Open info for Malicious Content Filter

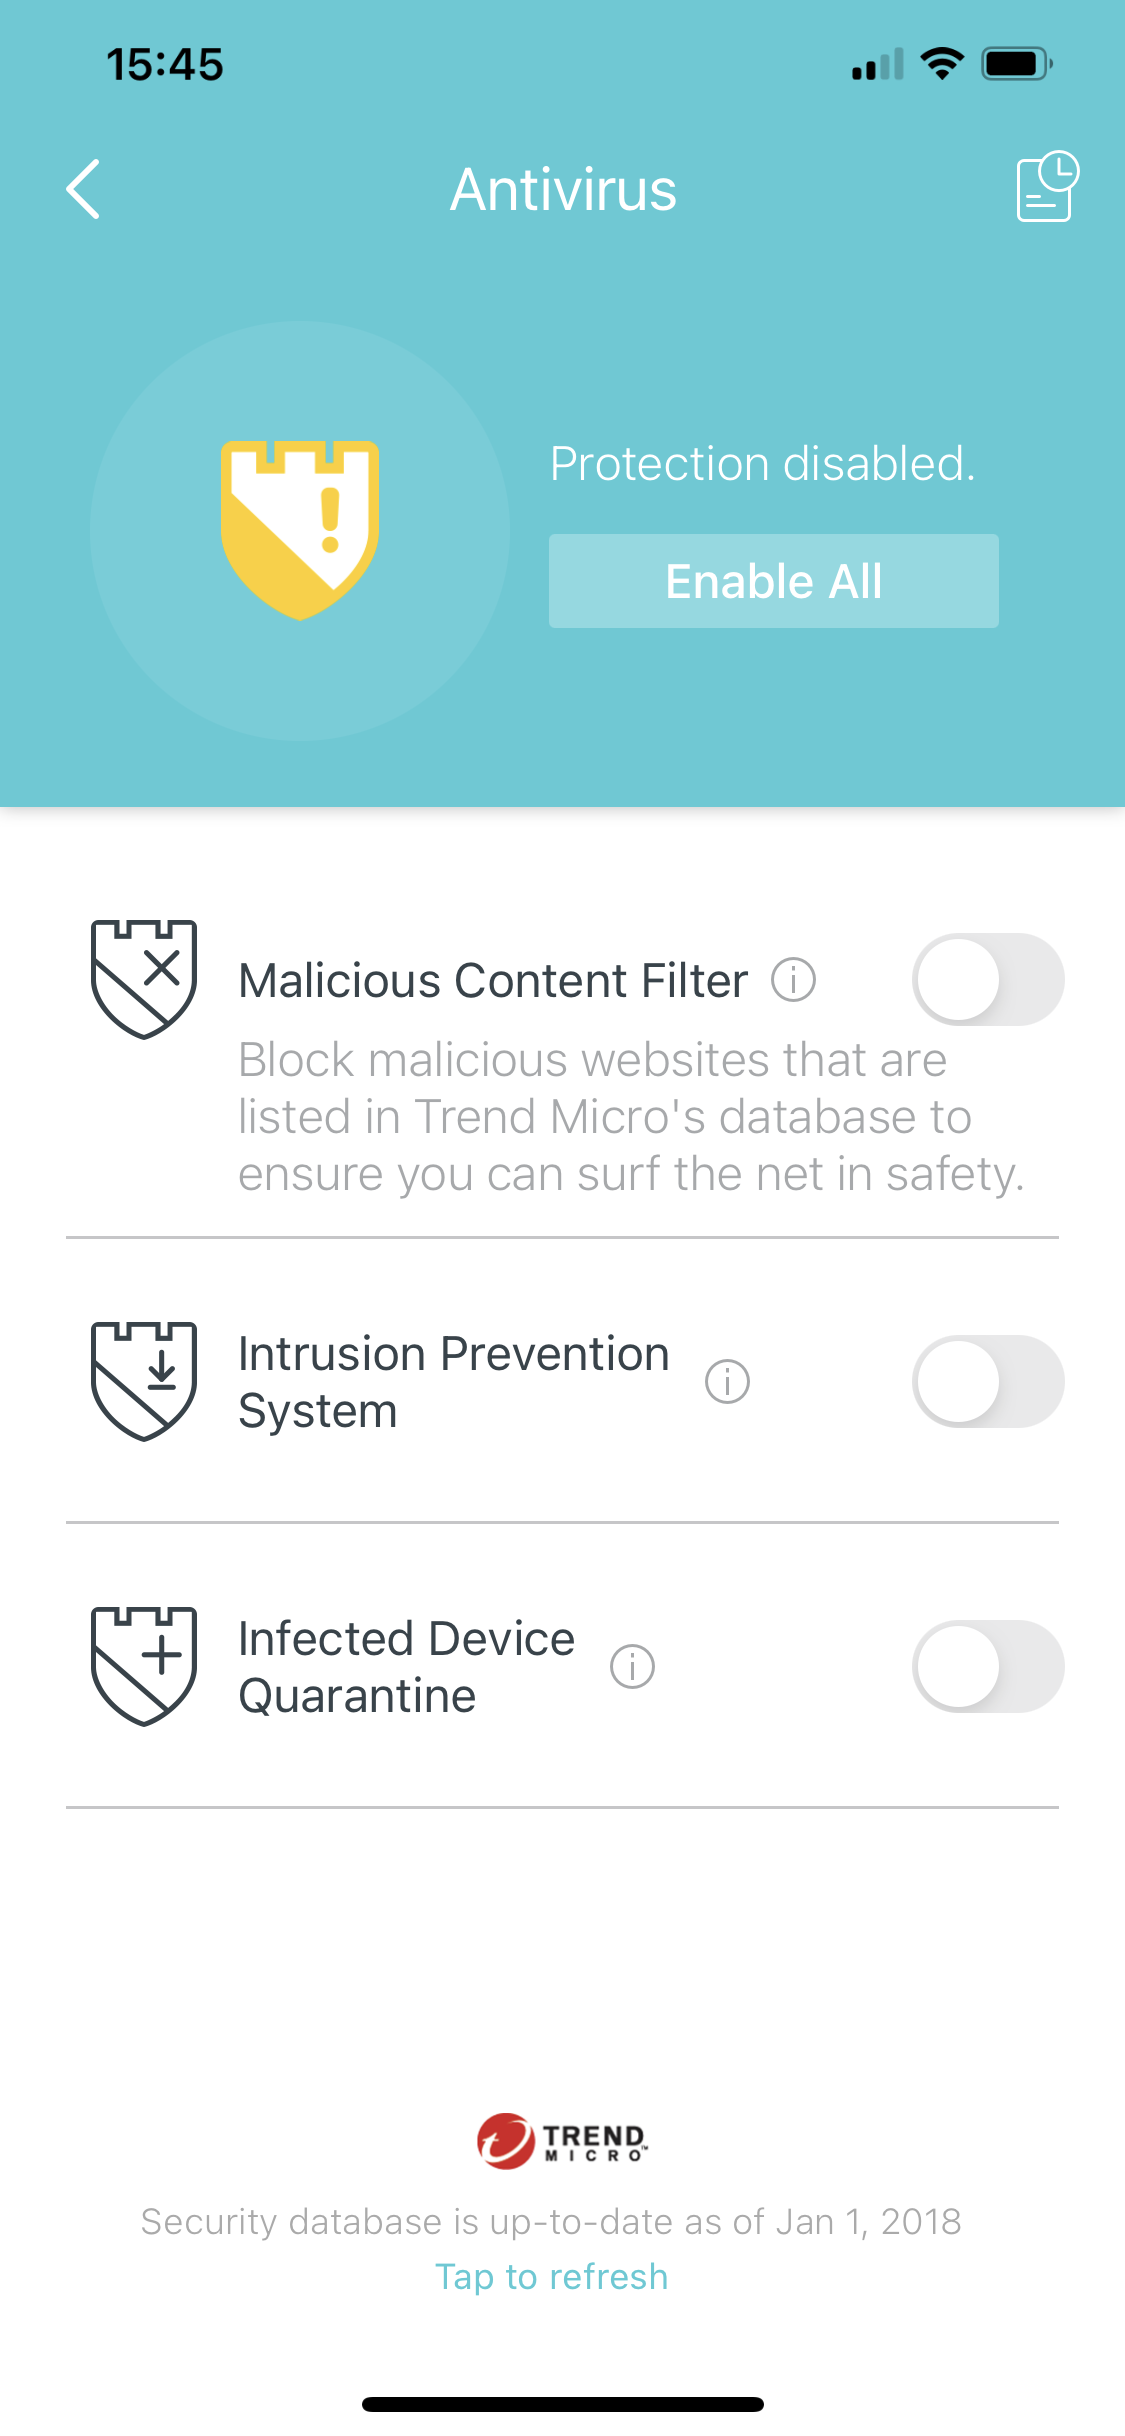pyautogui.click(x=794, y=980)
